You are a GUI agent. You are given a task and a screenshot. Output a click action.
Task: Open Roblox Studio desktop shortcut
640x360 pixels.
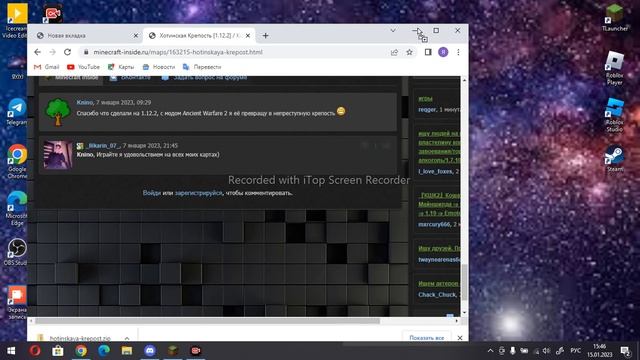click(614, 115)
